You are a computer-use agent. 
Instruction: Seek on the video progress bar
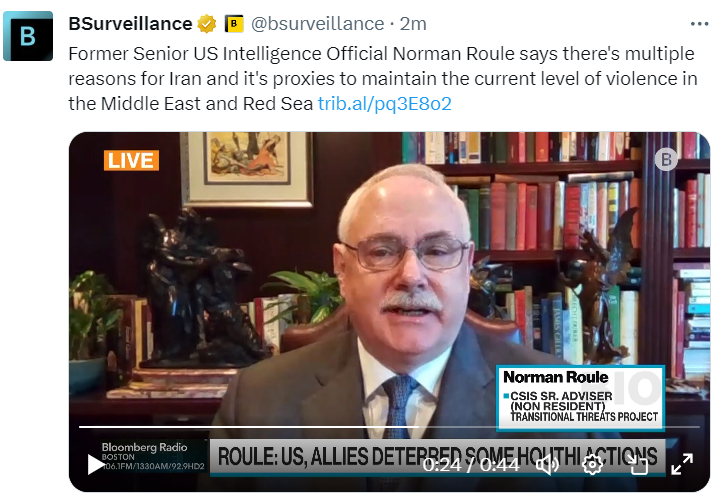click(x=389, y=427)
